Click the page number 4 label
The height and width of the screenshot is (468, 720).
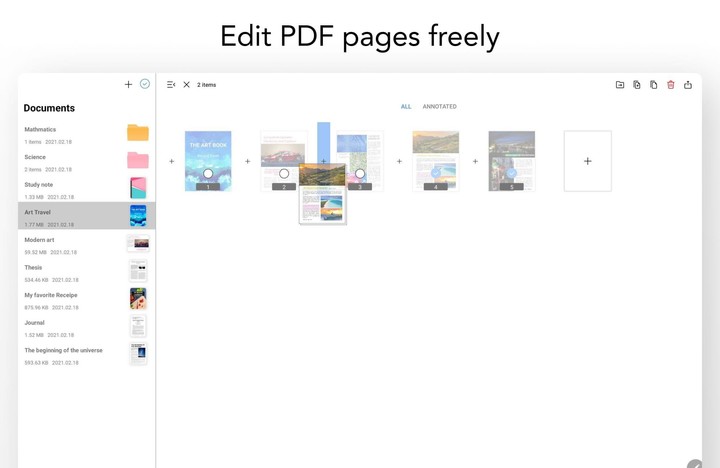[436, 187]
